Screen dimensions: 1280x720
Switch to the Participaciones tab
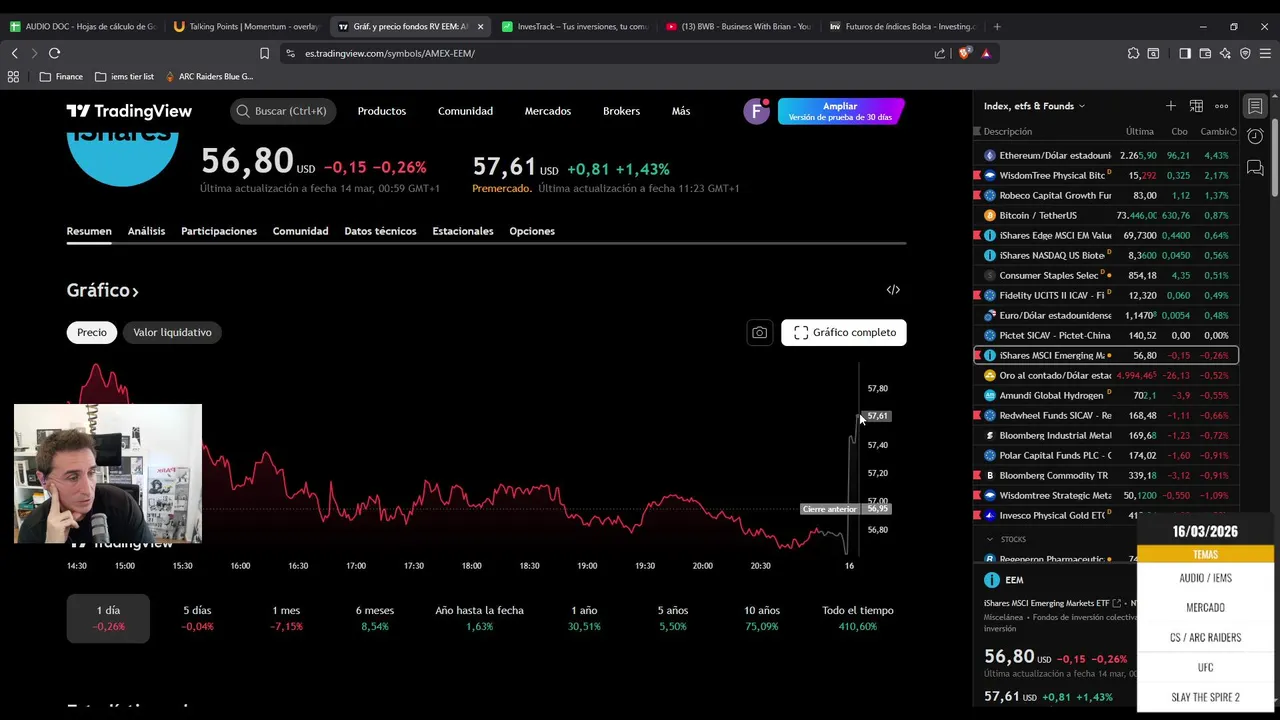pos(219,231)
